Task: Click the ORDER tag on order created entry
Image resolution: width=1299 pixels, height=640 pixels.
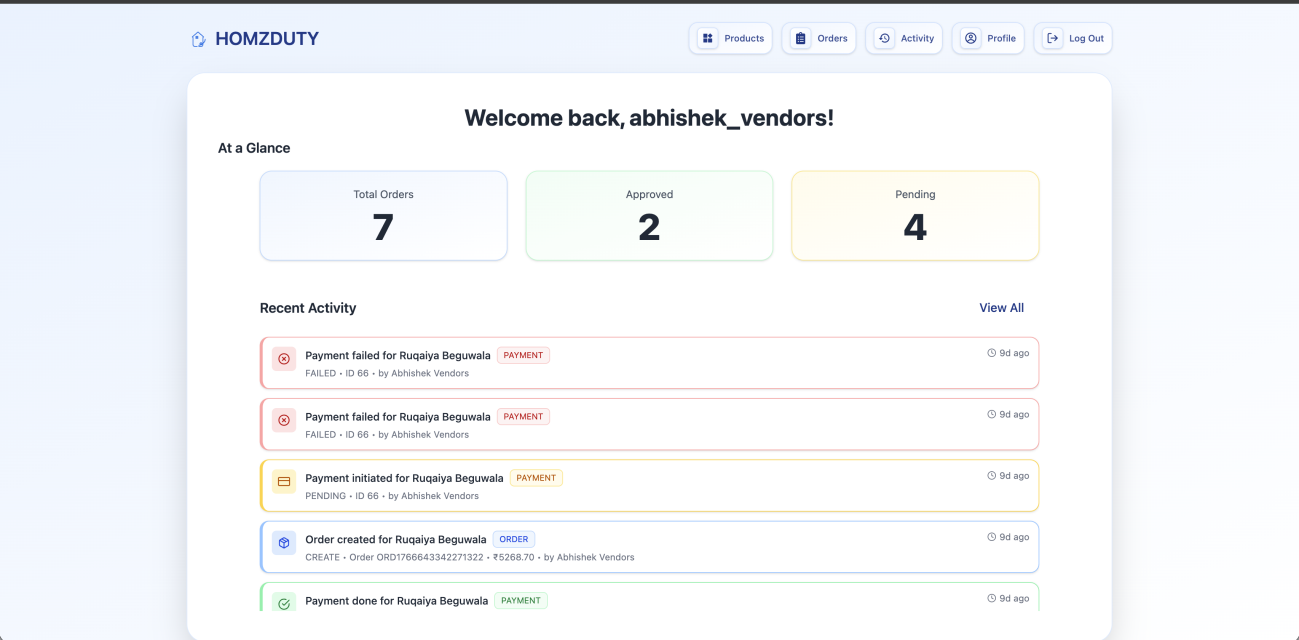Action: point(514,539)
